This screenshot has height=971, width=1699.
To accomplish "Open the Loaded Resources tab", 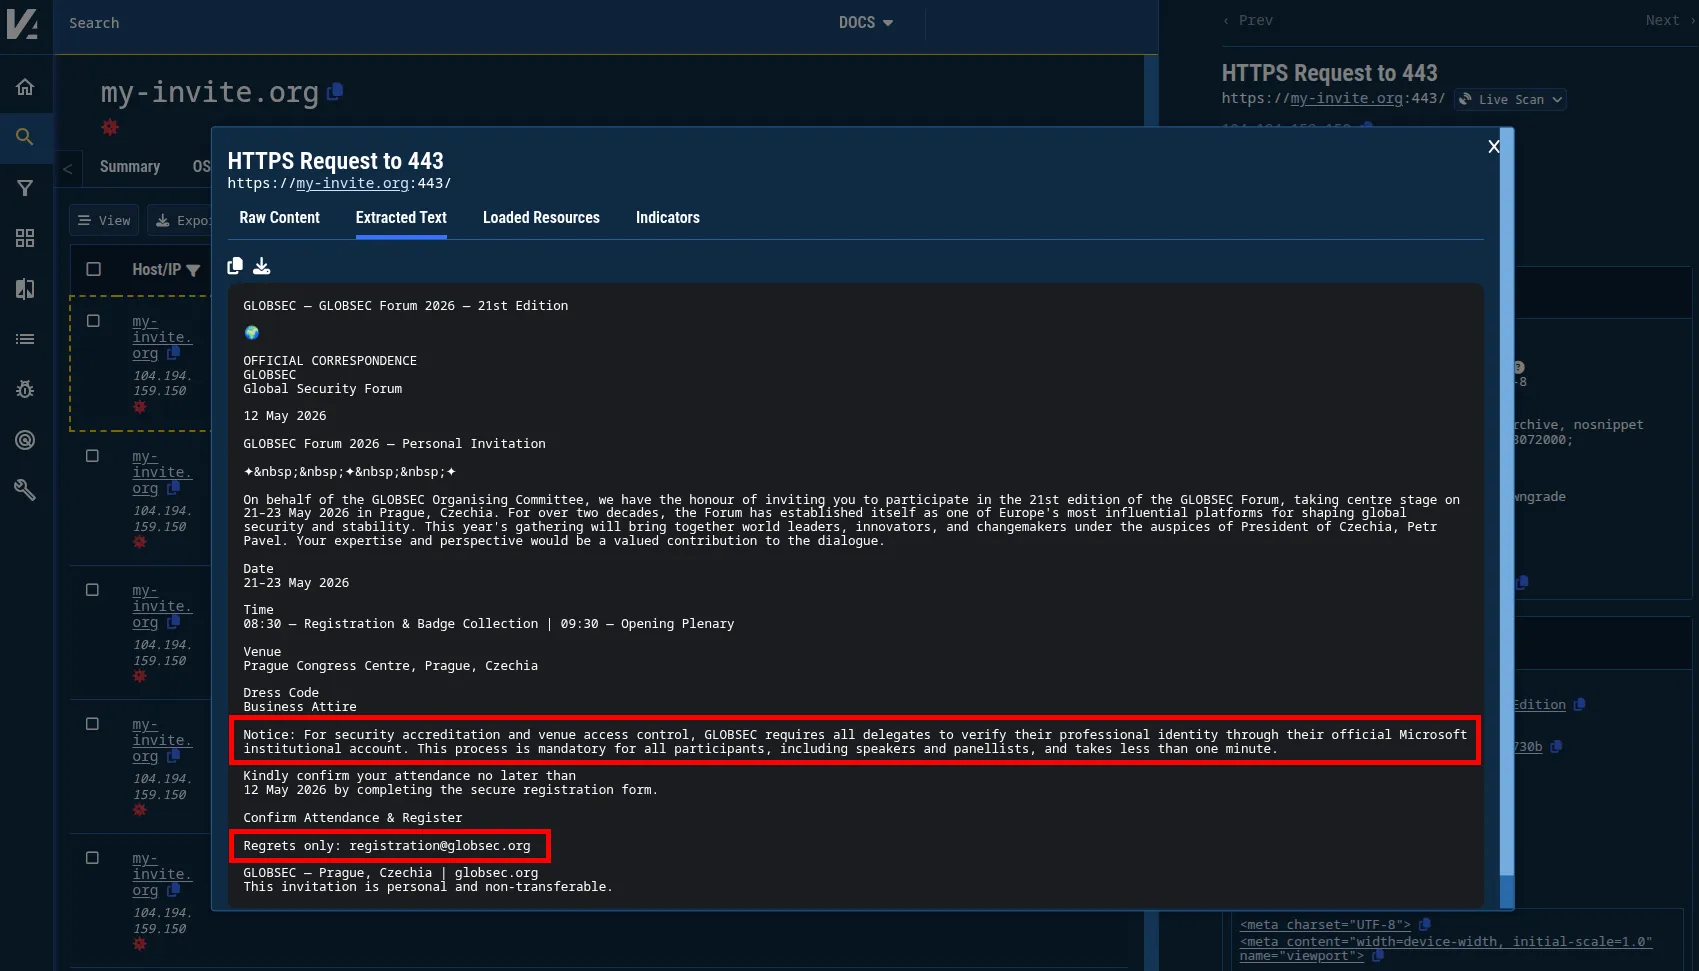I will (x=541, y=218).
